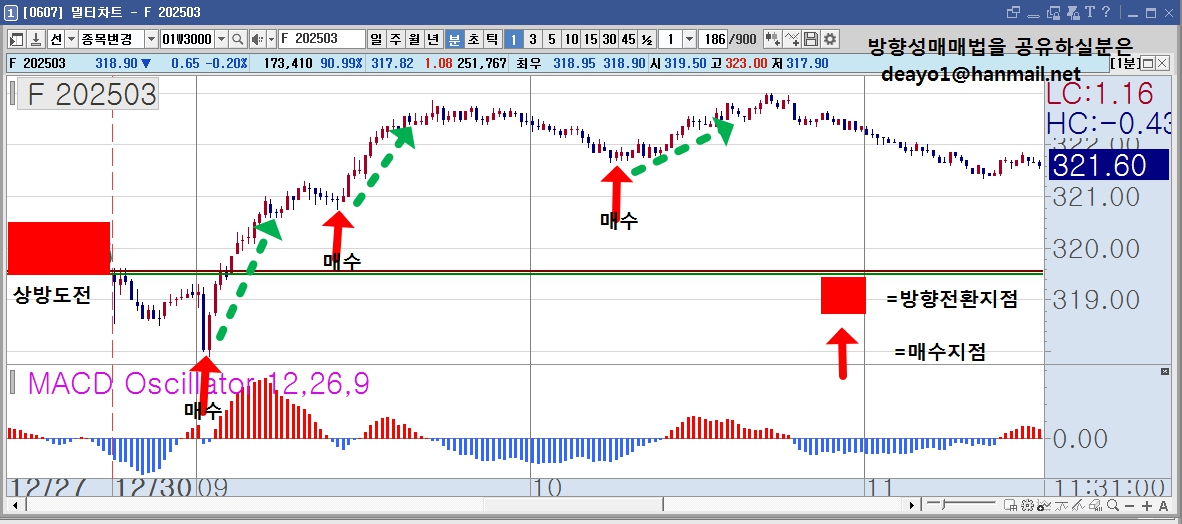Click the pin lock icon in title bar

coord(1073,13)
